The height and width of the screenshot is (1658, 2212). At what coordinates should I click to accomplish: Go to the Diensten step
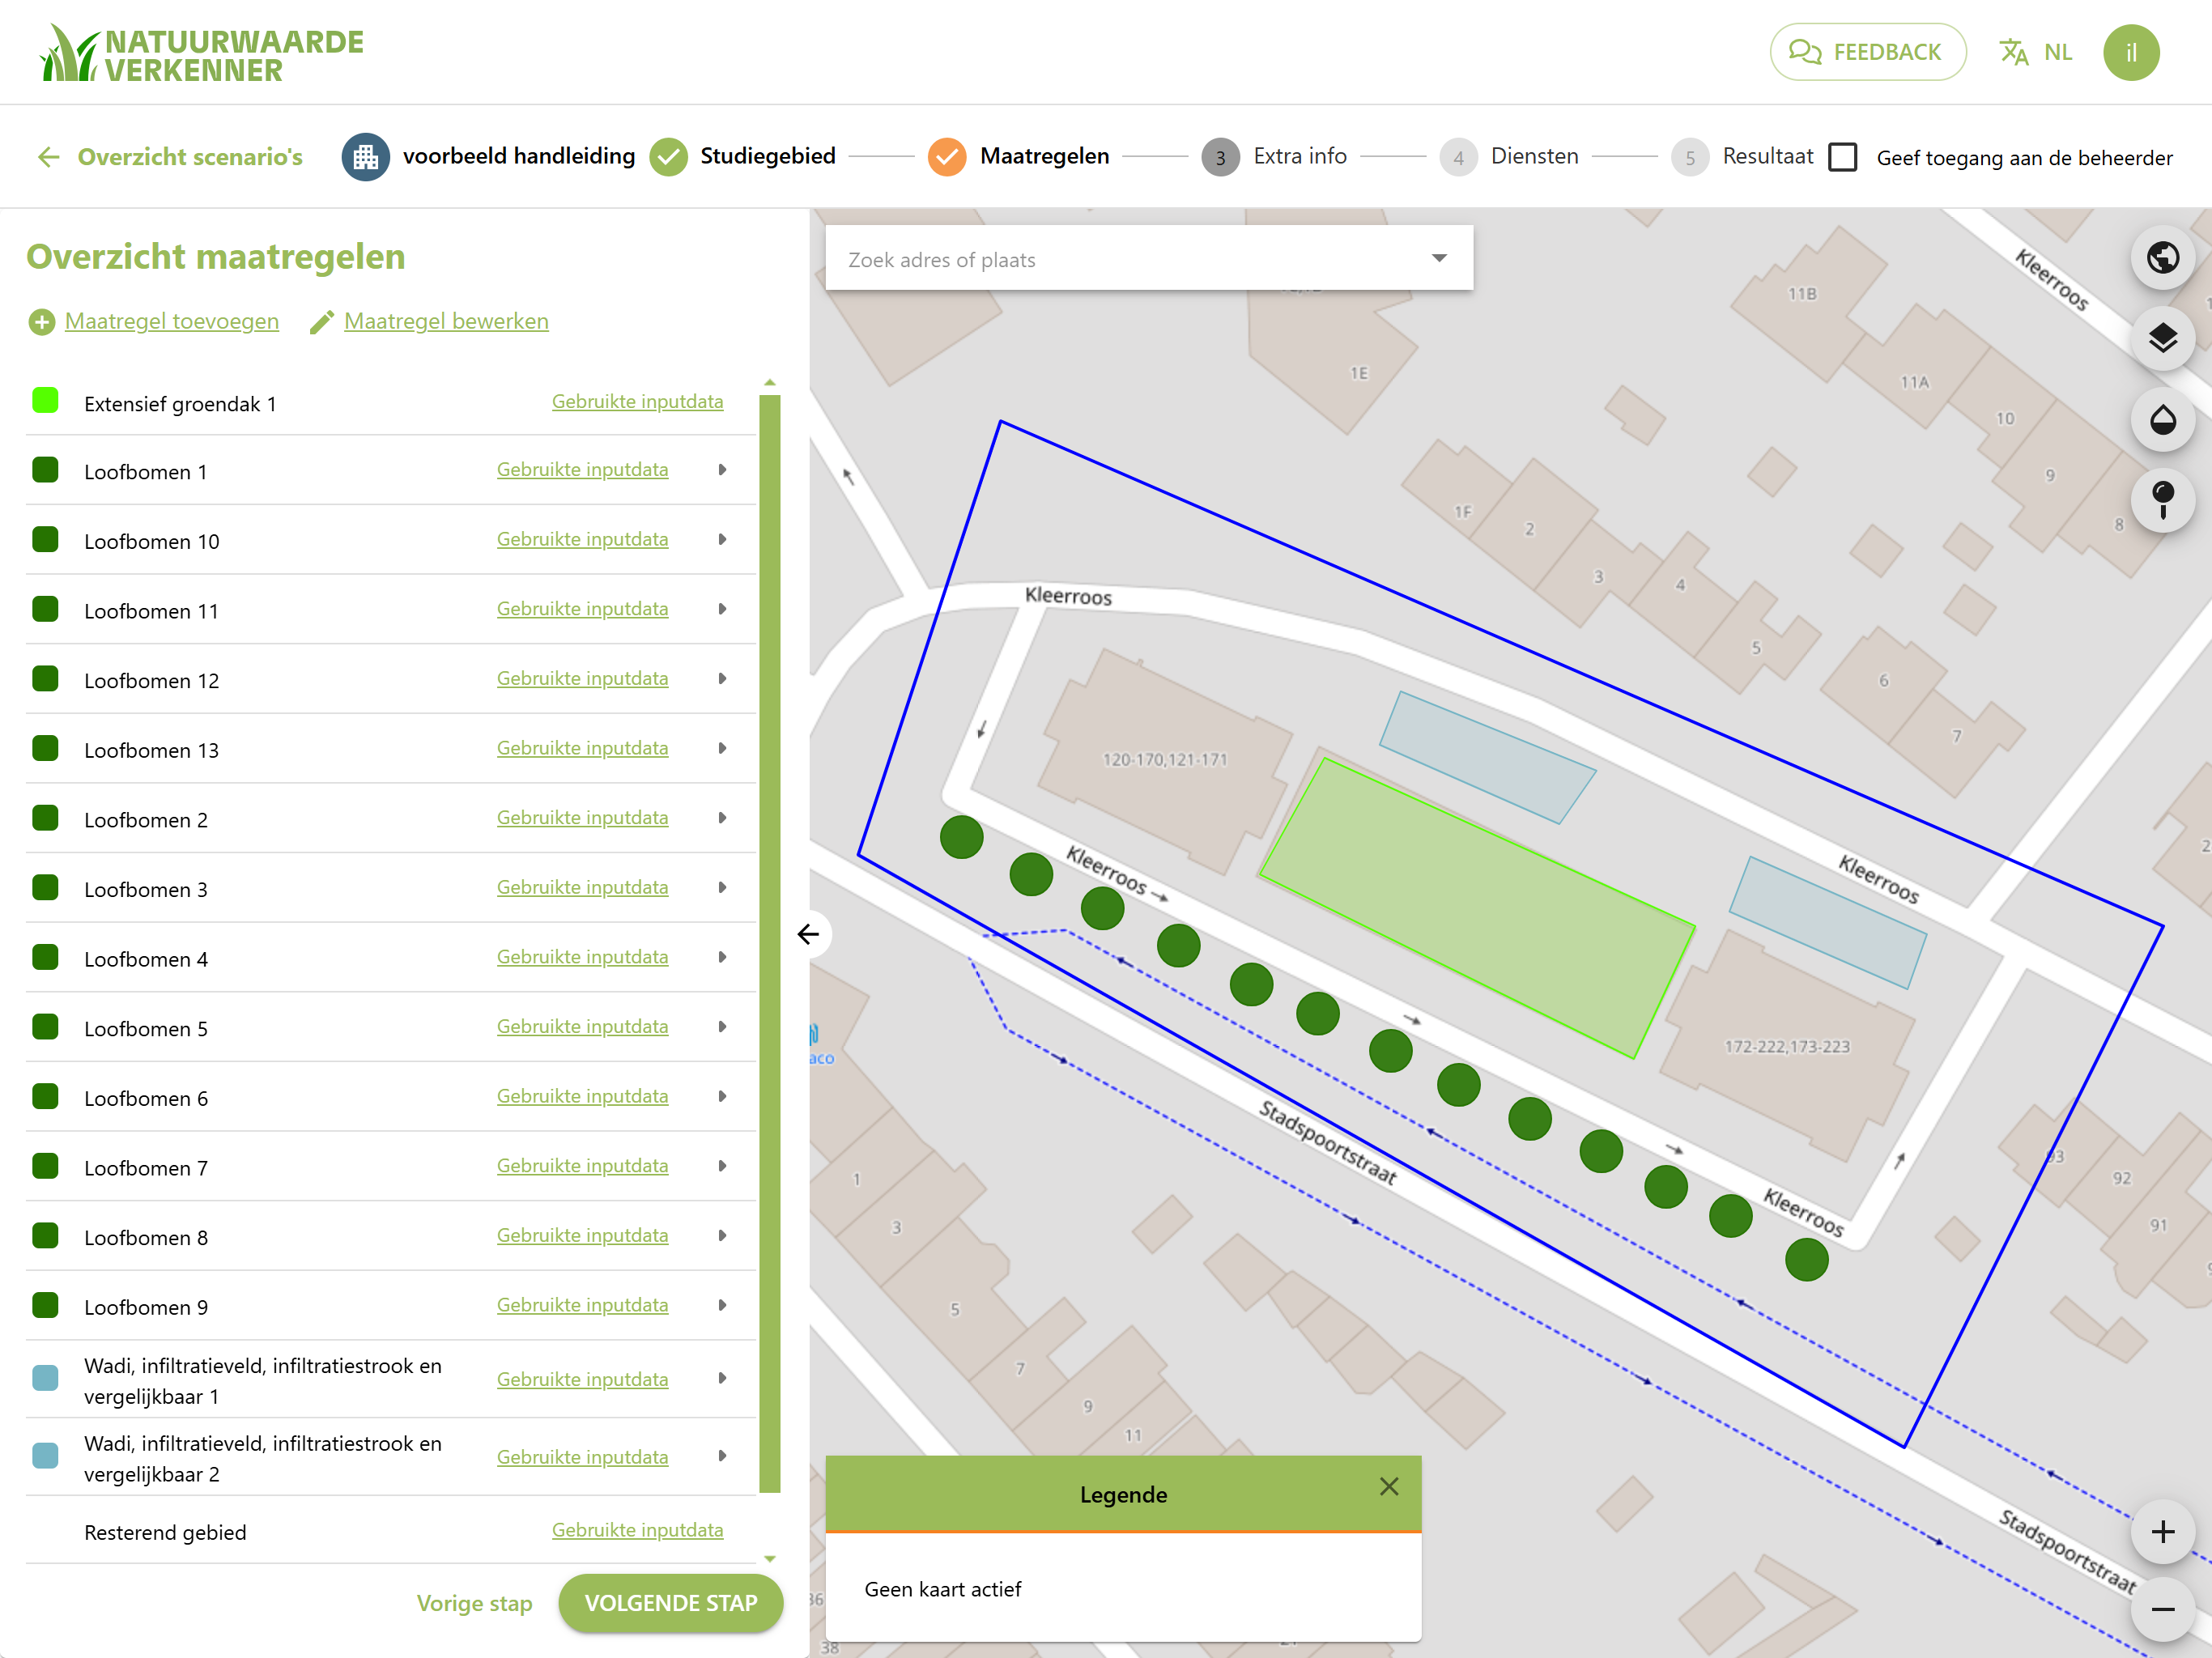1534,157
